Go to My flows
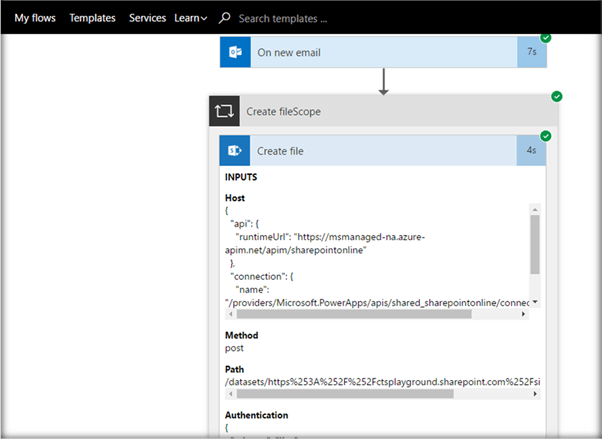The width and height of the screenshot is (602, 439). [35, 18]
